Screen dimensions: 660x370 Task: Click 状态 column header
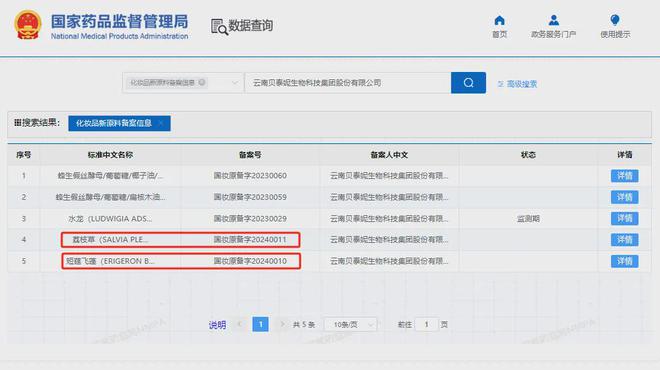[528, 155]
